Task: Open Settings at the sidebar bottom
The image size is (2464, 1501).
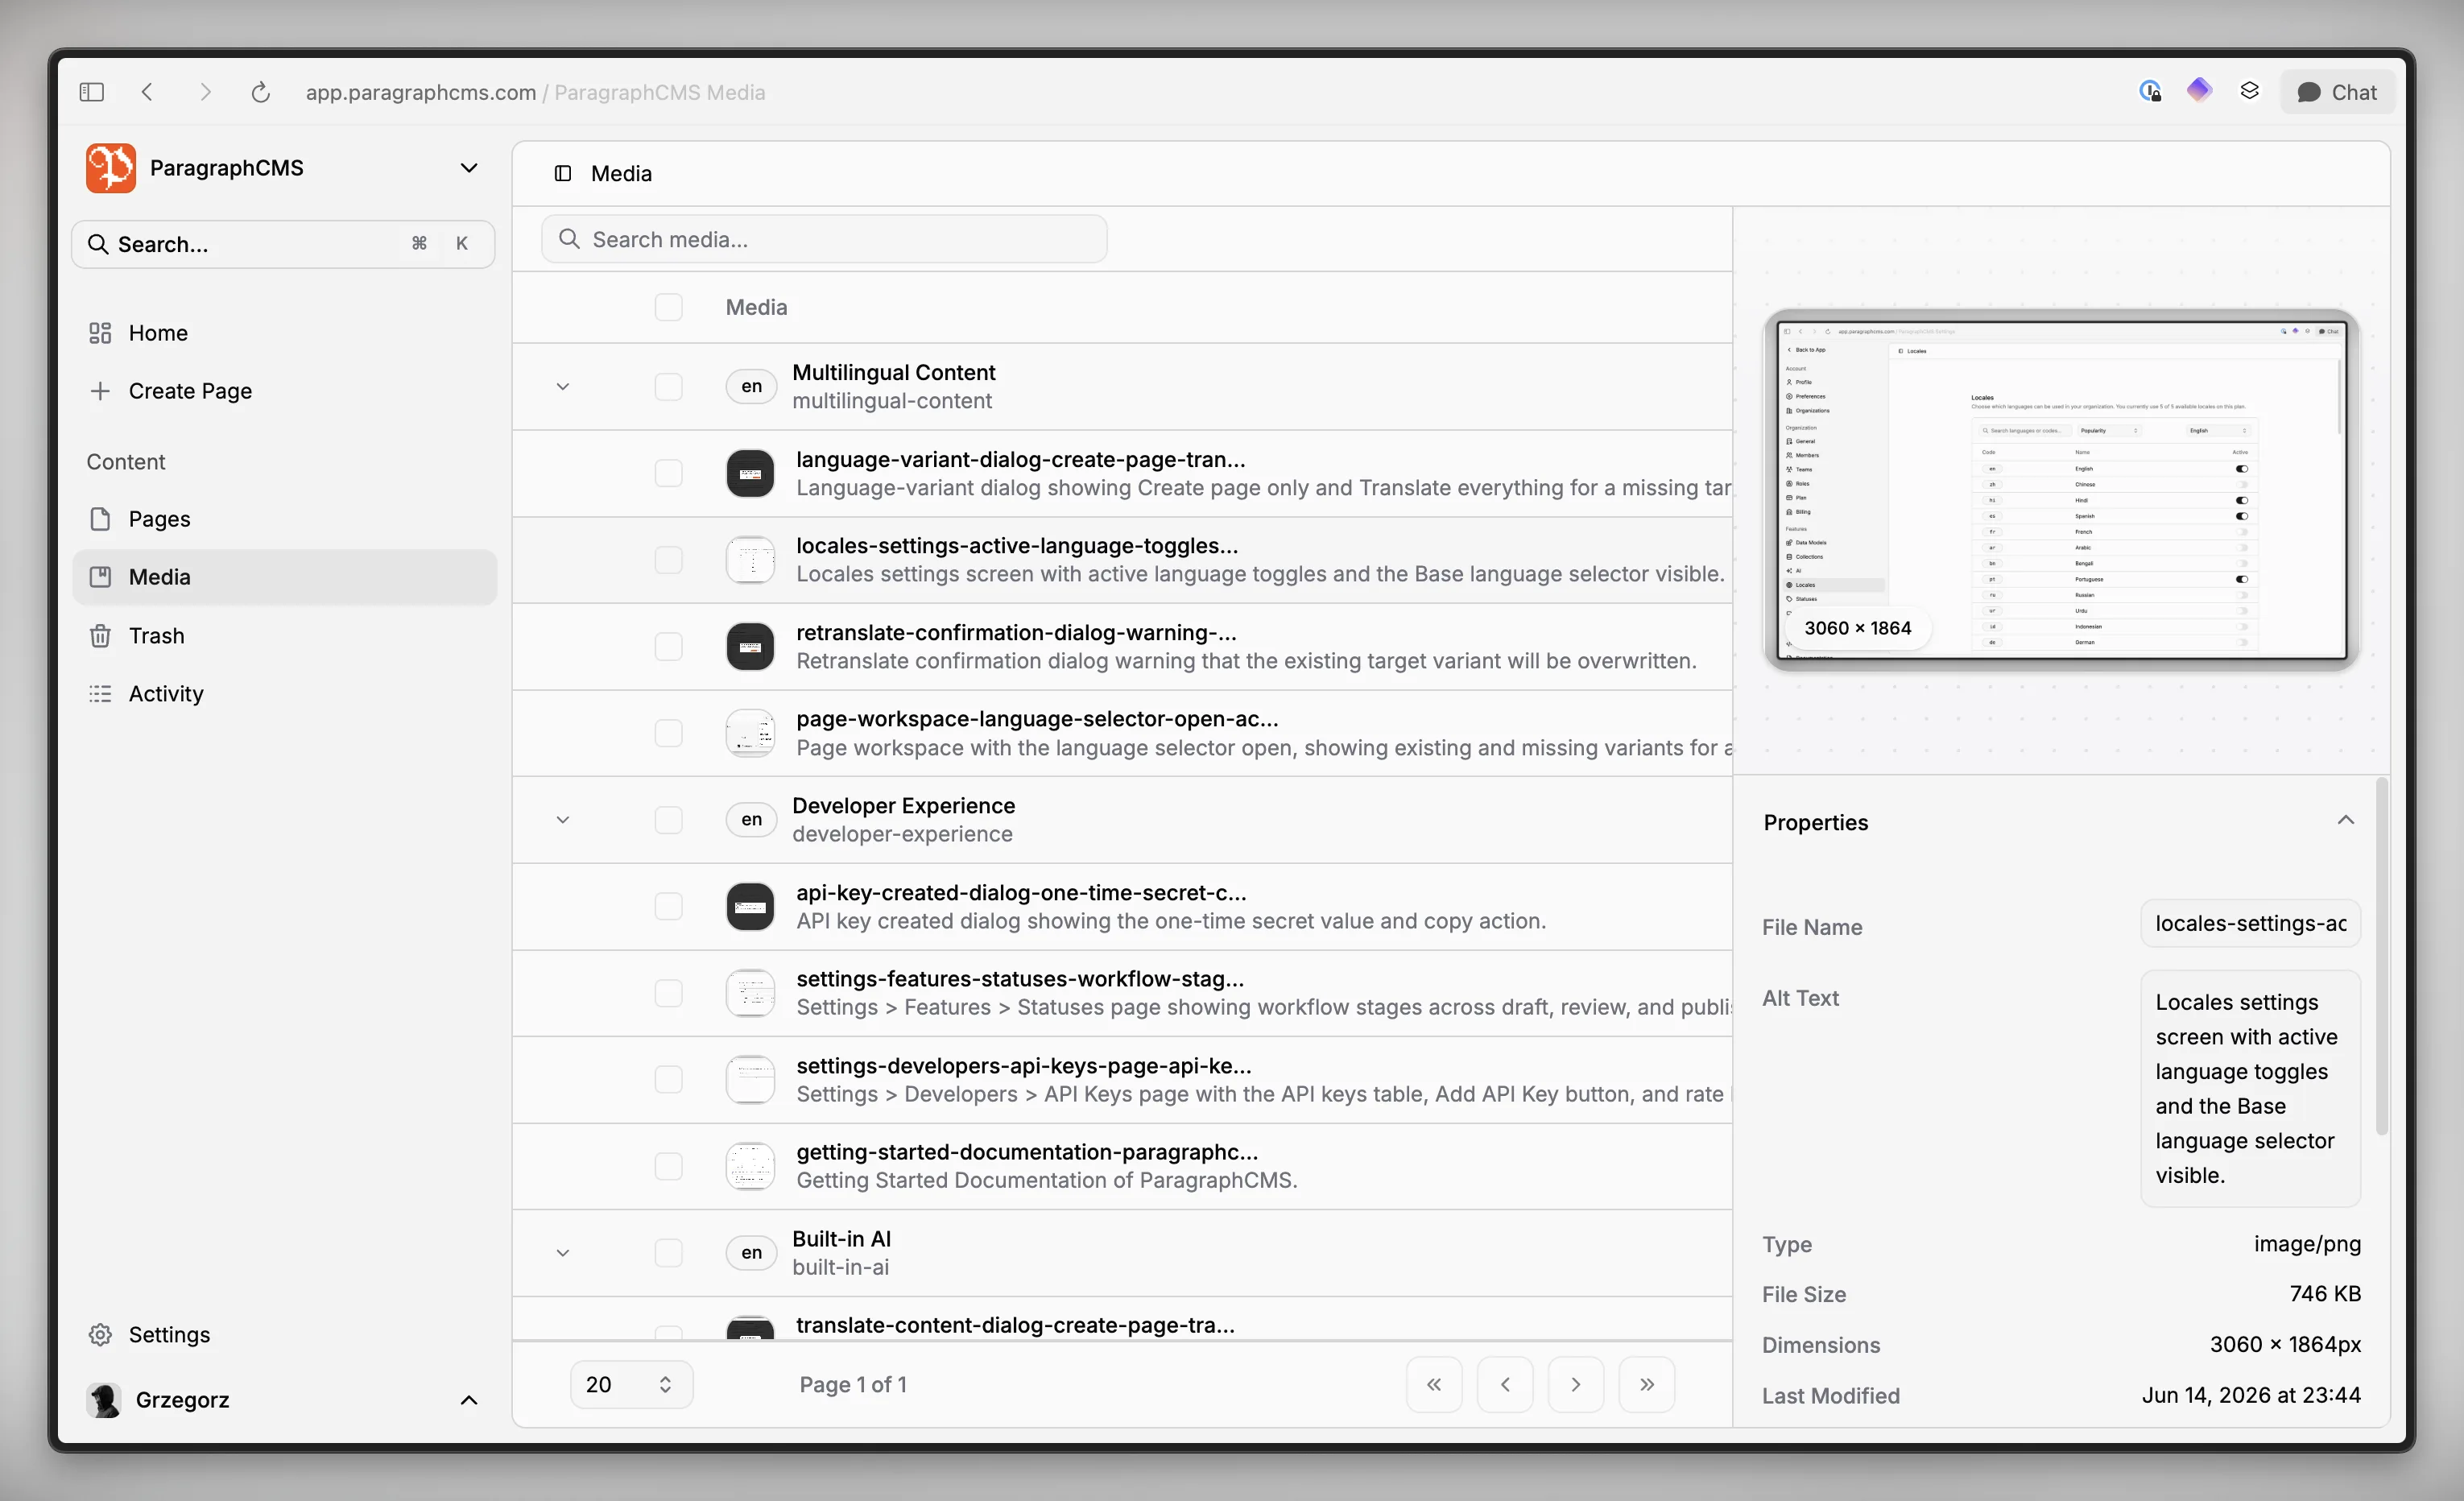Action: pos(284,1334)
